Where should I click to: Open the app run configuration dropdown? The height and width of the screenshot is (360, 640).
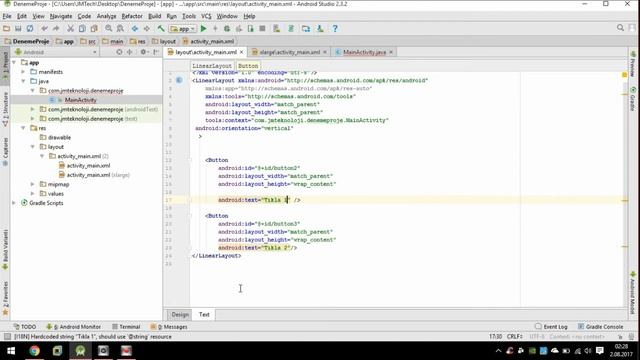click(x=183, y=29)
